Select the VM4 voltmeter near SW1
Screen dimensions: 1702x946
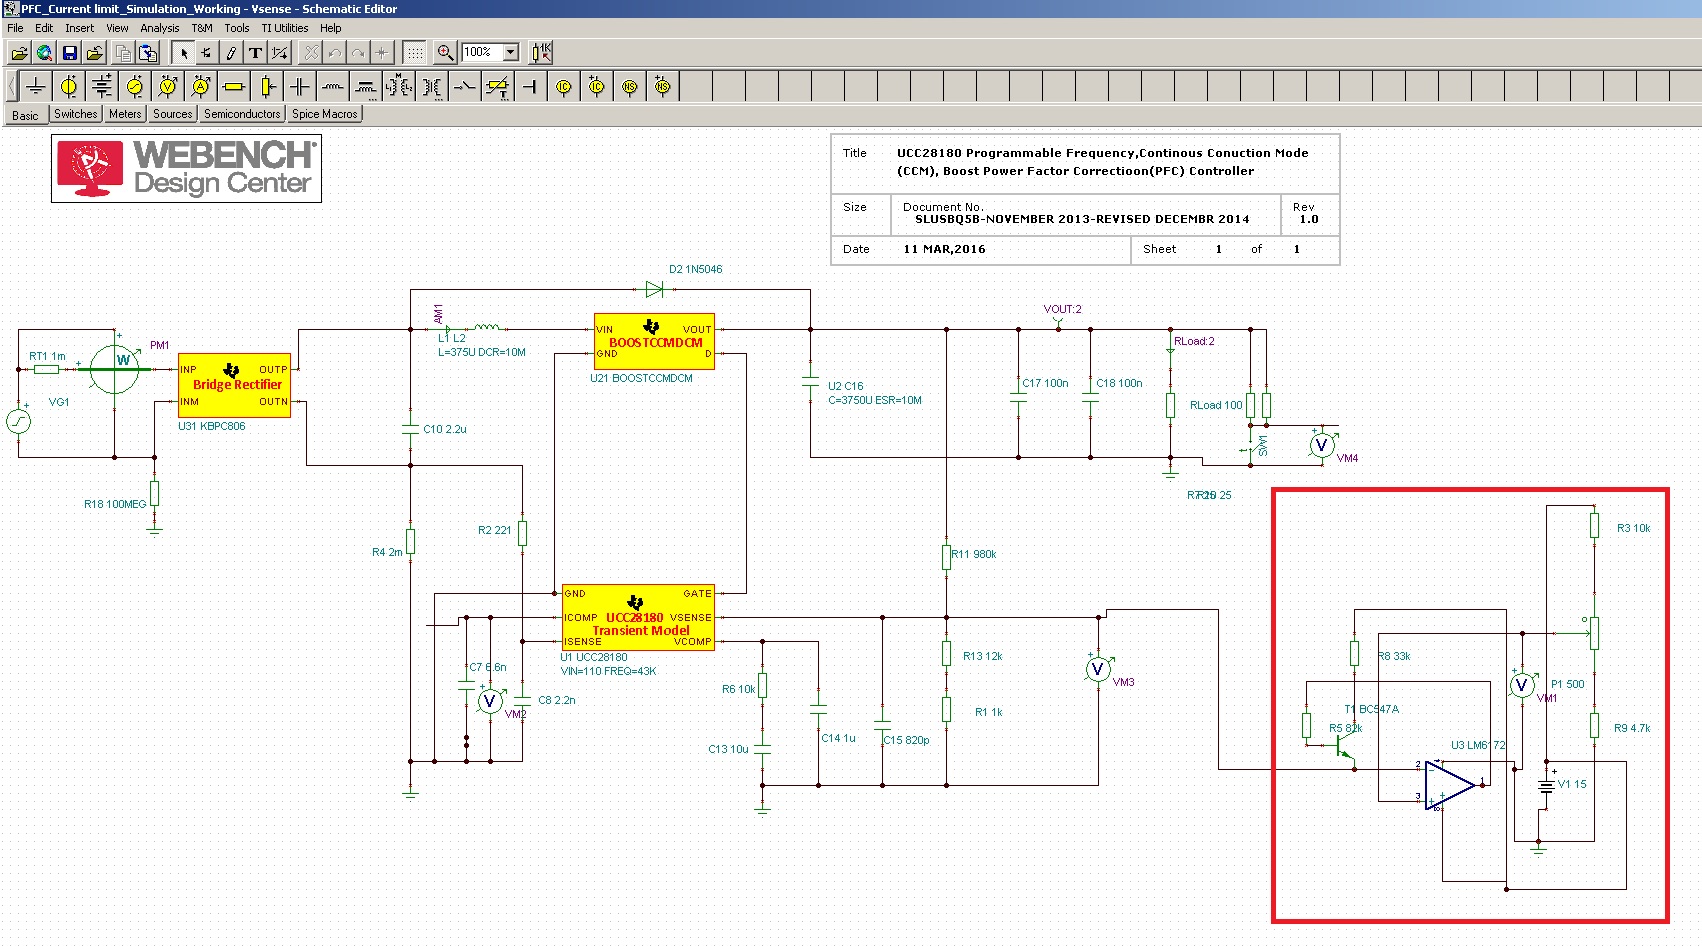1322,445
